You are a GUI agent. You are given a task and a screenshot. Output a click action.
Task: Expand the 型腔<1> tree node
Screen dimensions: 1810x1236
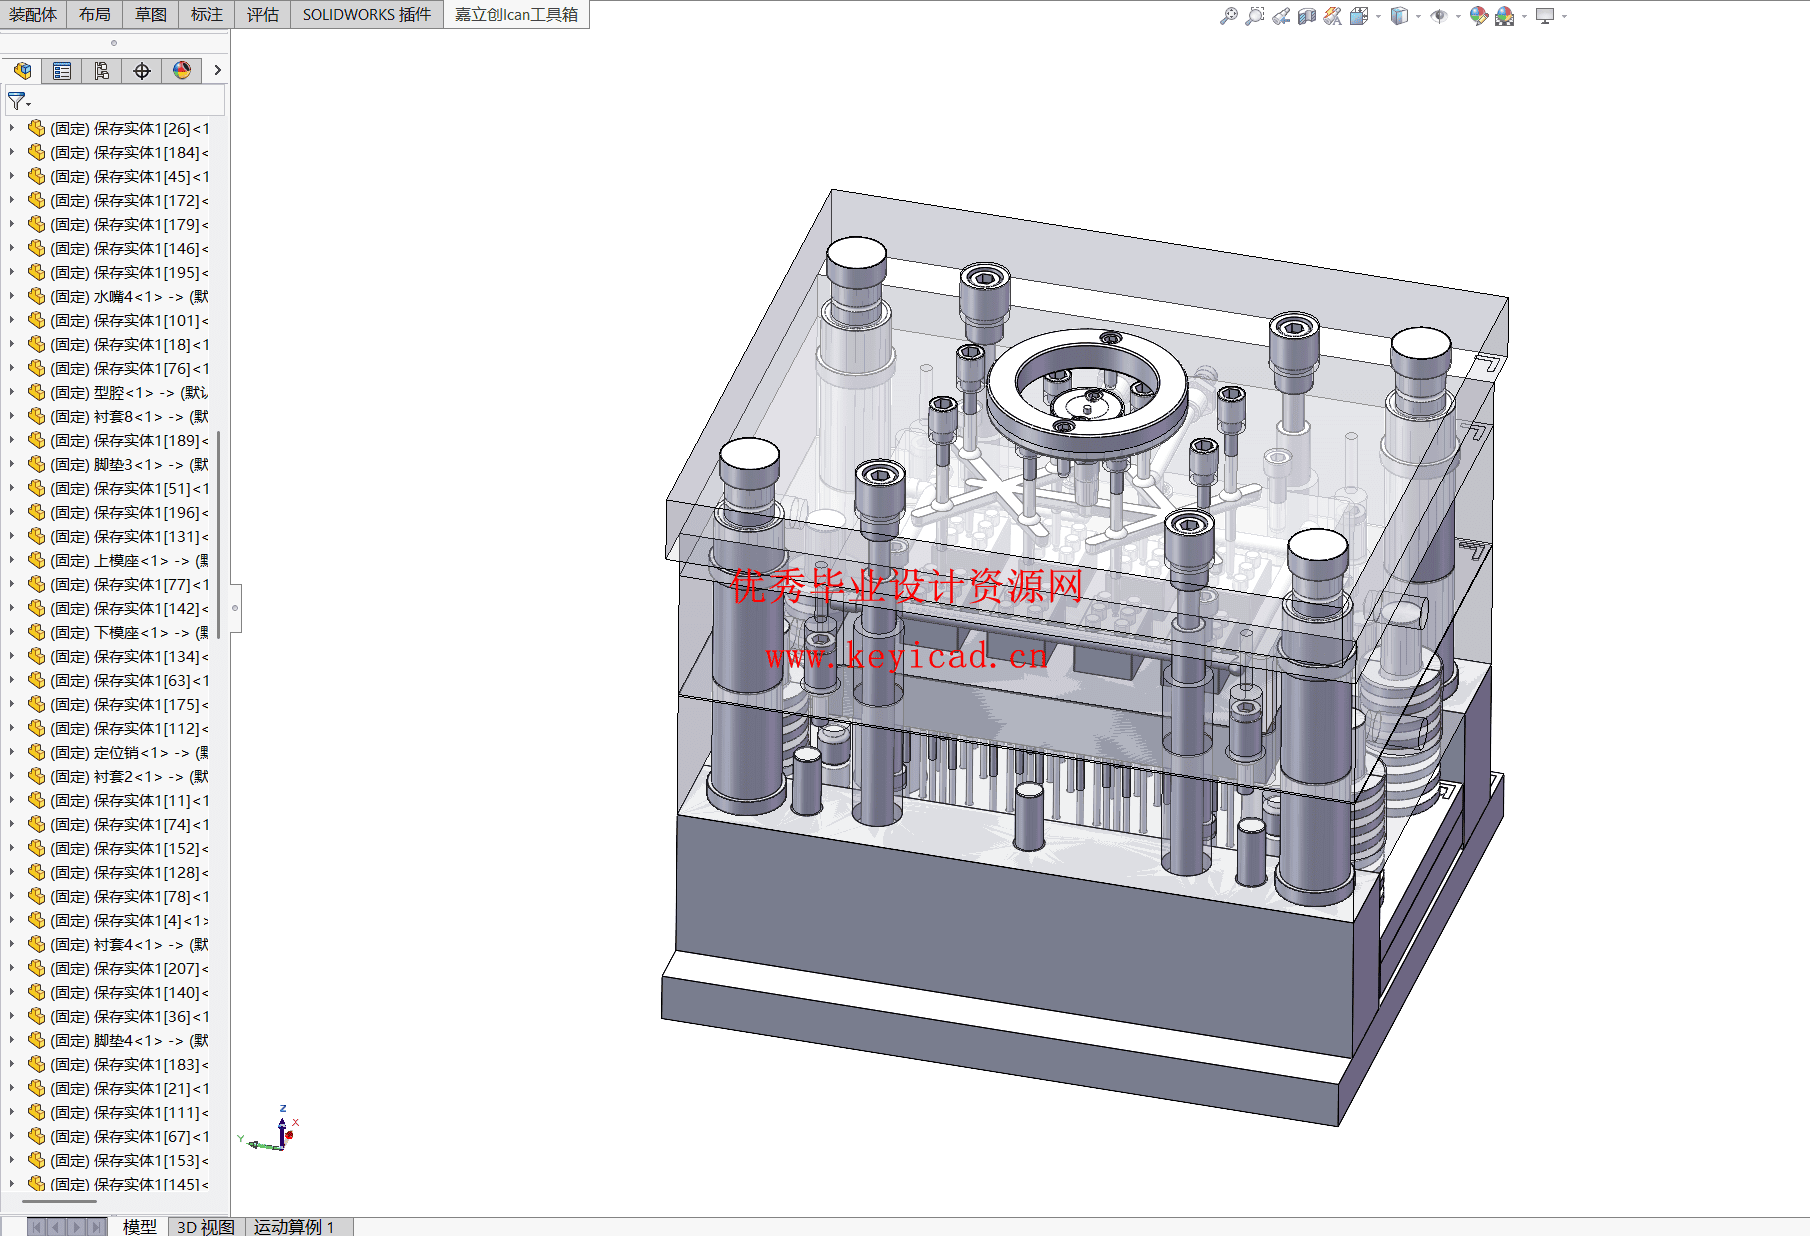coord(11,392)
